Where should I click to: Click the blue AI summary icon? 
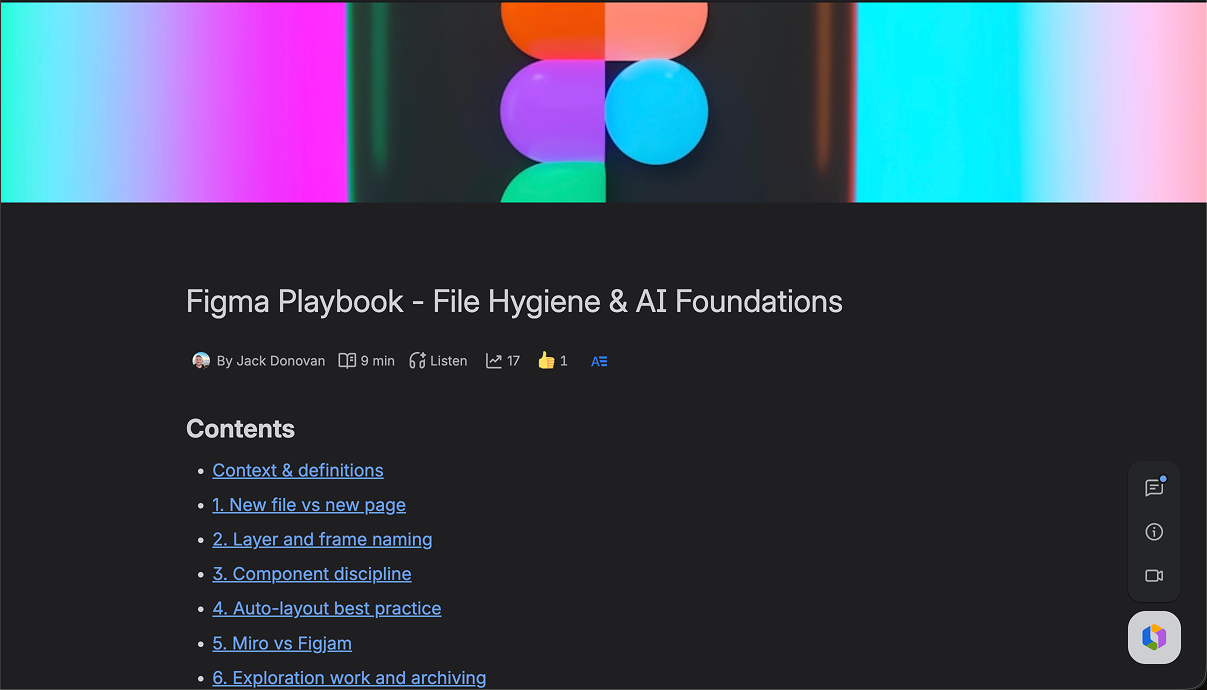pos(599,362)
